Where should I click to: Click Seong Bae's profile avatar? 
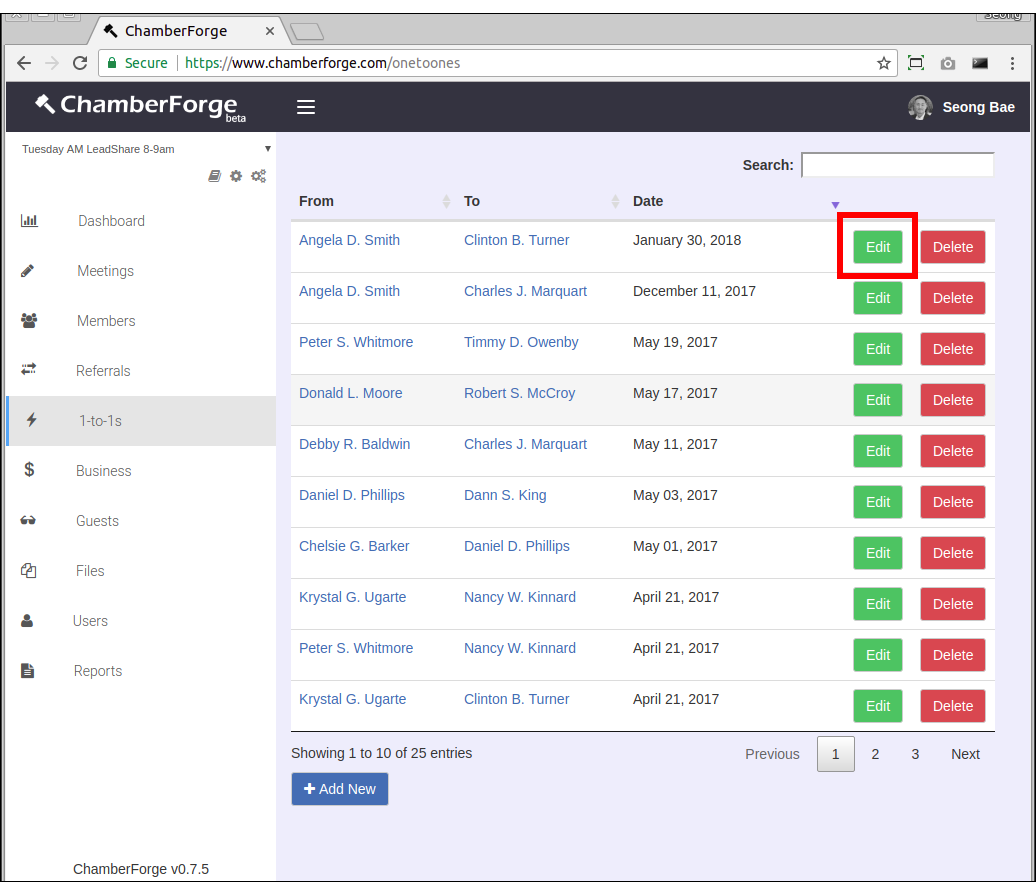pyautogui.click(x=920, y=107)
